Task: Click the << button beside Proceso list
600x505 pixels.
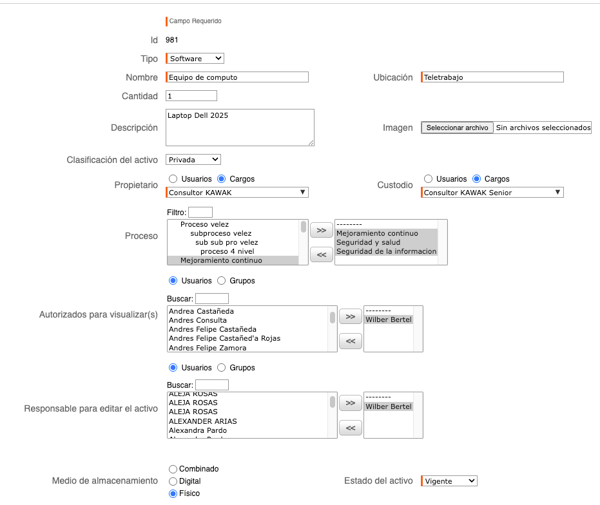Action: (x=321, y=255)
